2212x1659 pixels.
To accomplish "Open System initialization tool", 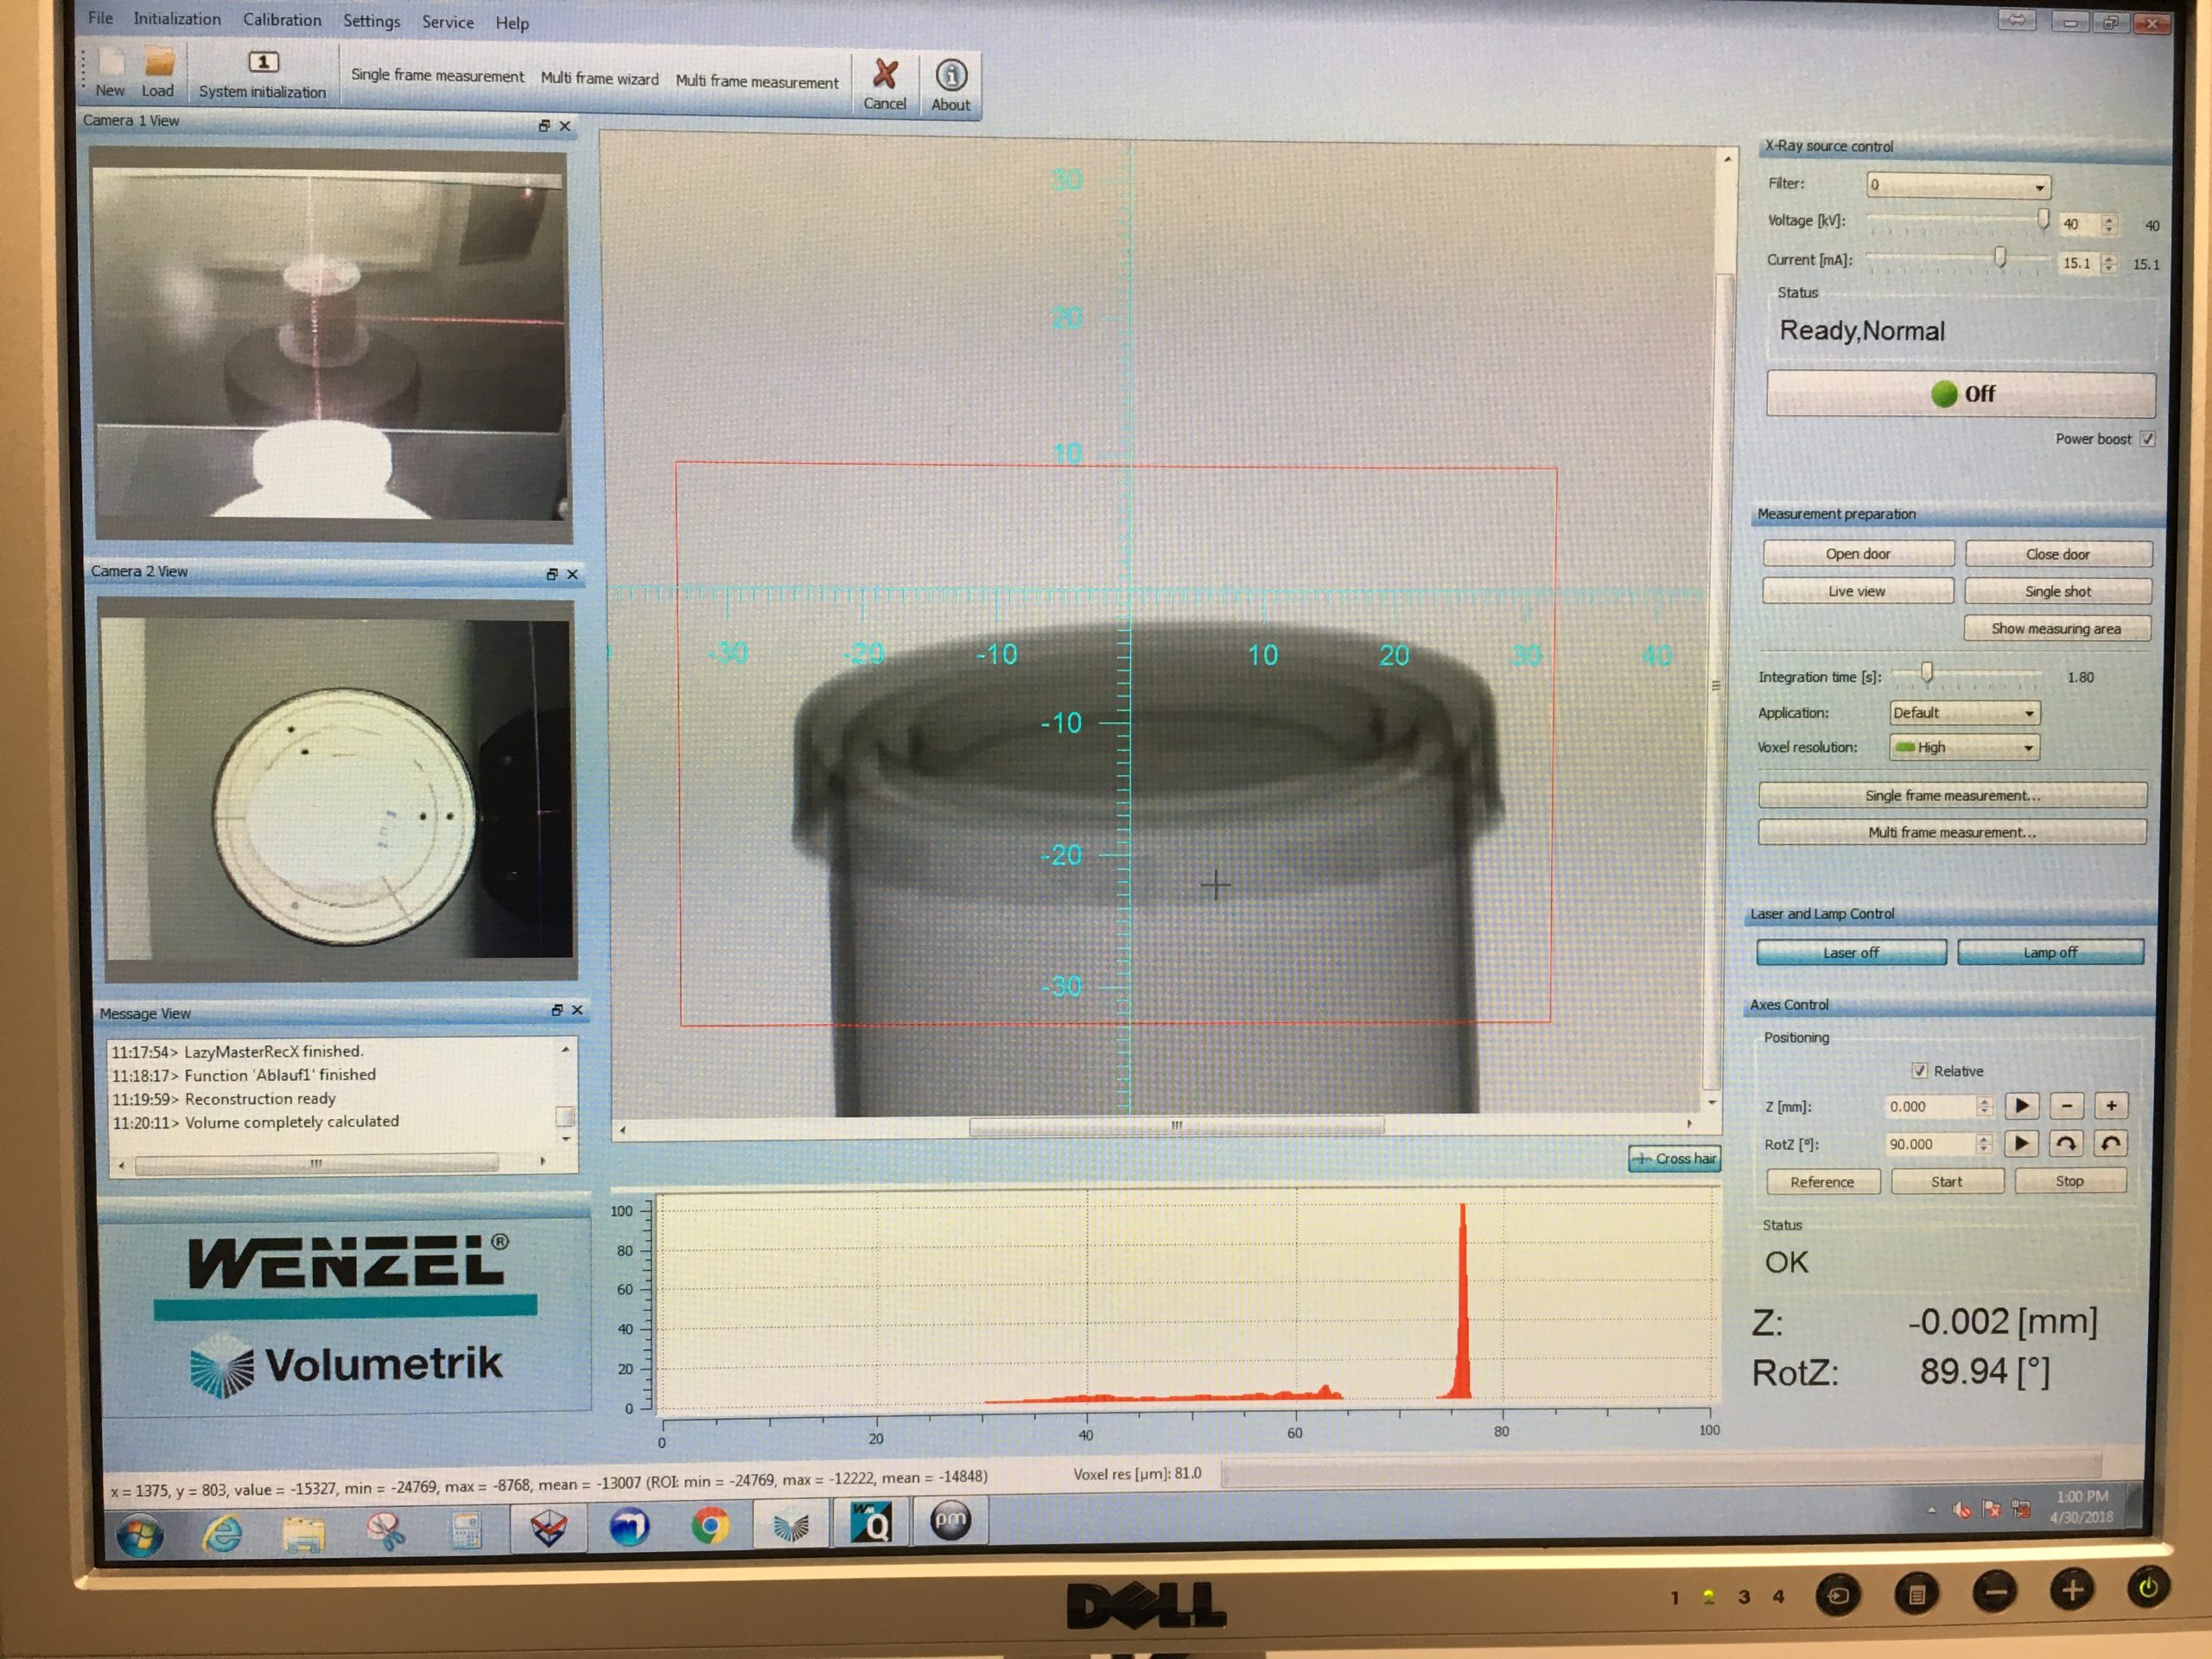I will (x=262, y=76).
